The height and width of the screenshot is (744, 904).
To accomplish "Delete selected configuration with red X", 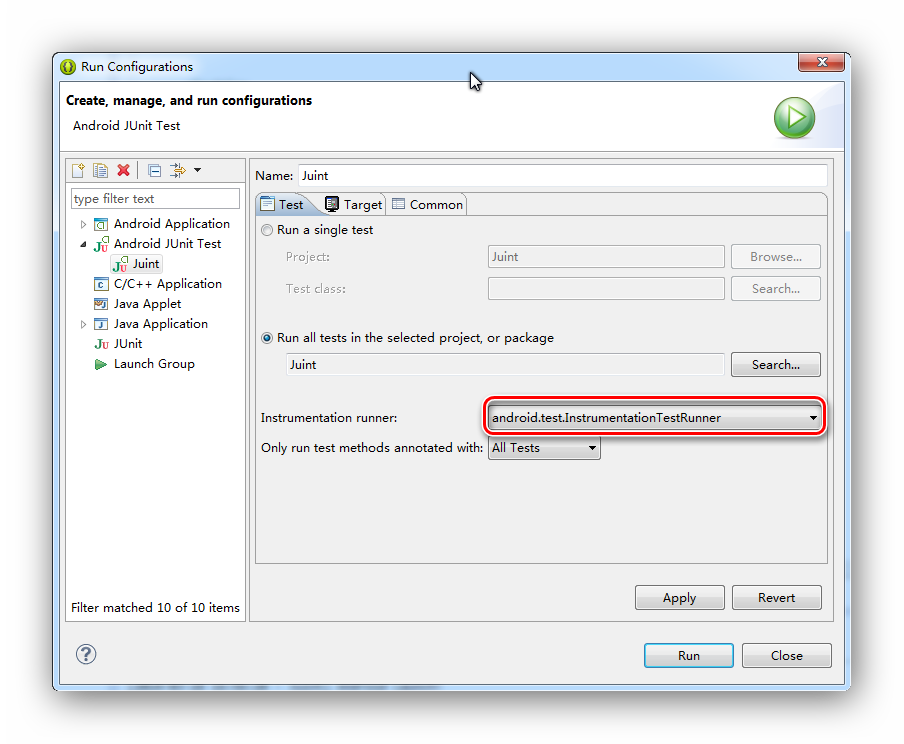I will (x=124, y=171).
